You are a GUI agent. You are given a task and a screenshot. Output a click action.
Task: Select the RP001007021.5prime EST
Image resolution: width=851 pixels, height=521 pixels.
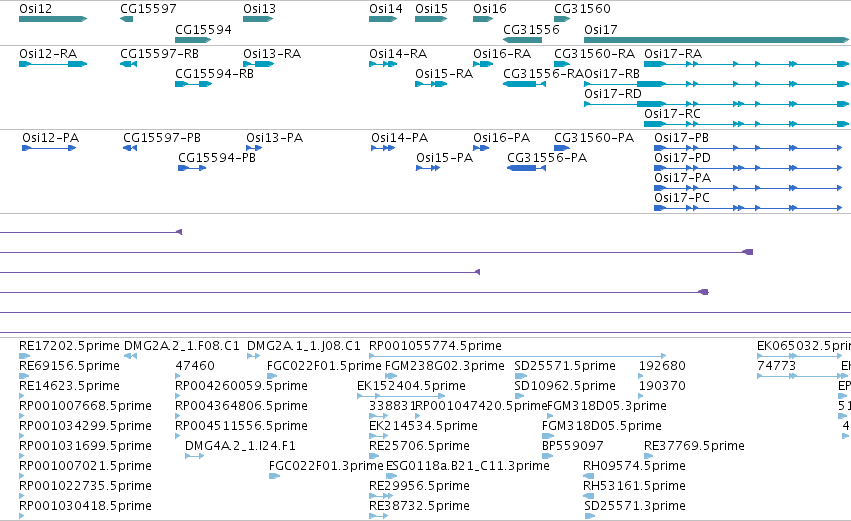[x=22, y=476]
